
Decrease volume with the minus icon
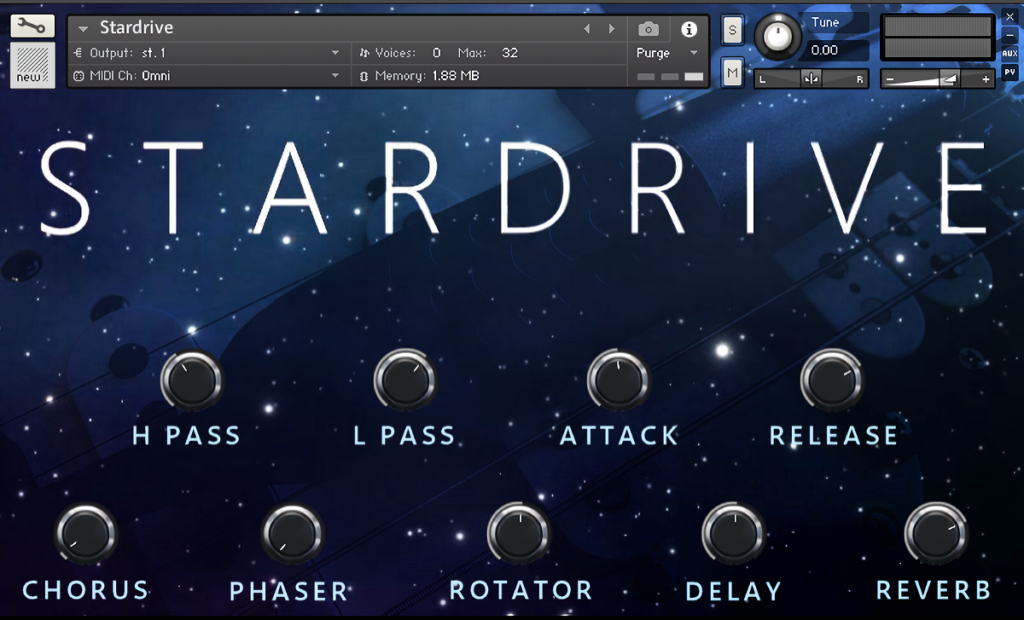pos(889,80)
